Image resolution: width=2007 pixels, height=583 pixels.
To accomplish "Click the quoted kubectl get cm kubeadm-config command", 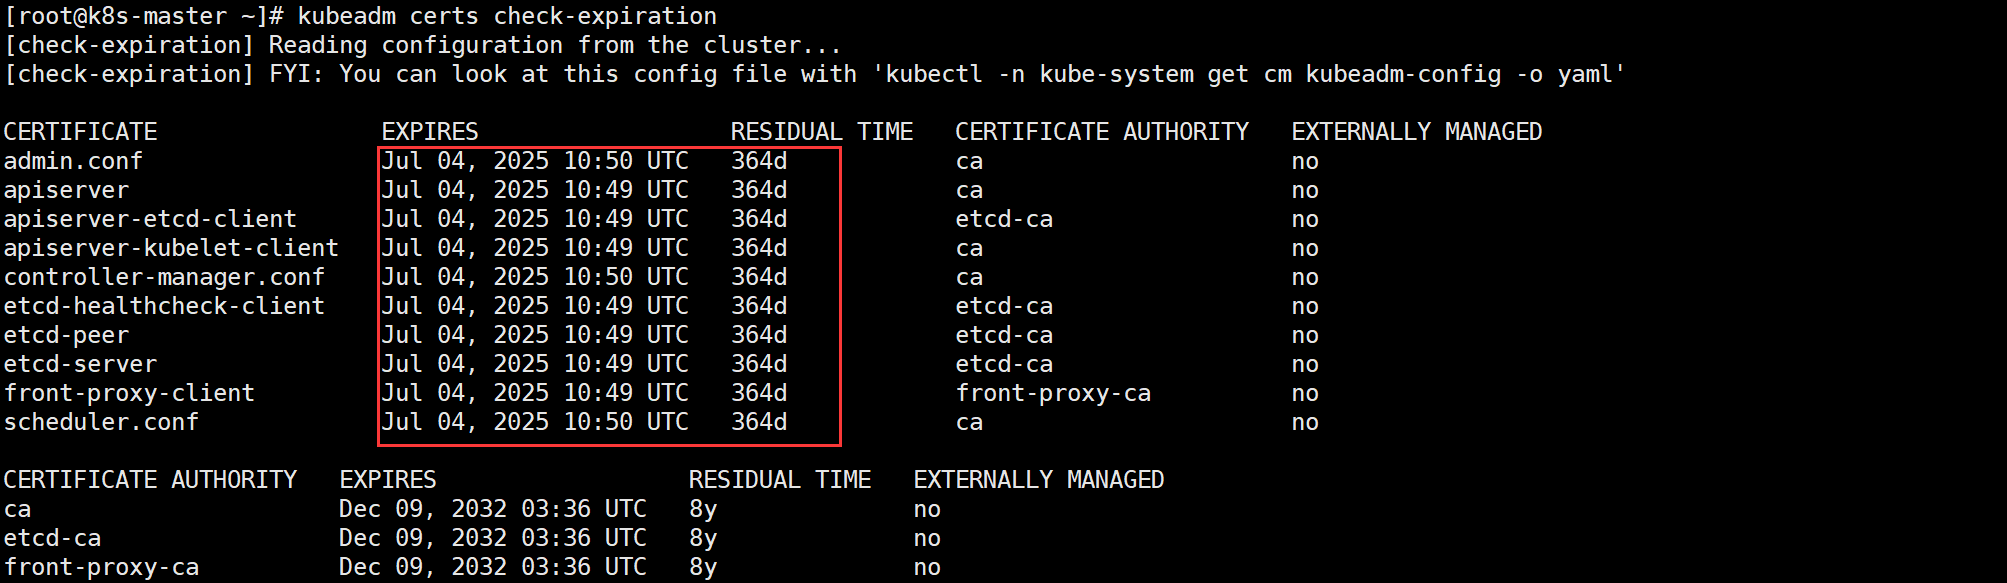I will [x=1254, y=74].
